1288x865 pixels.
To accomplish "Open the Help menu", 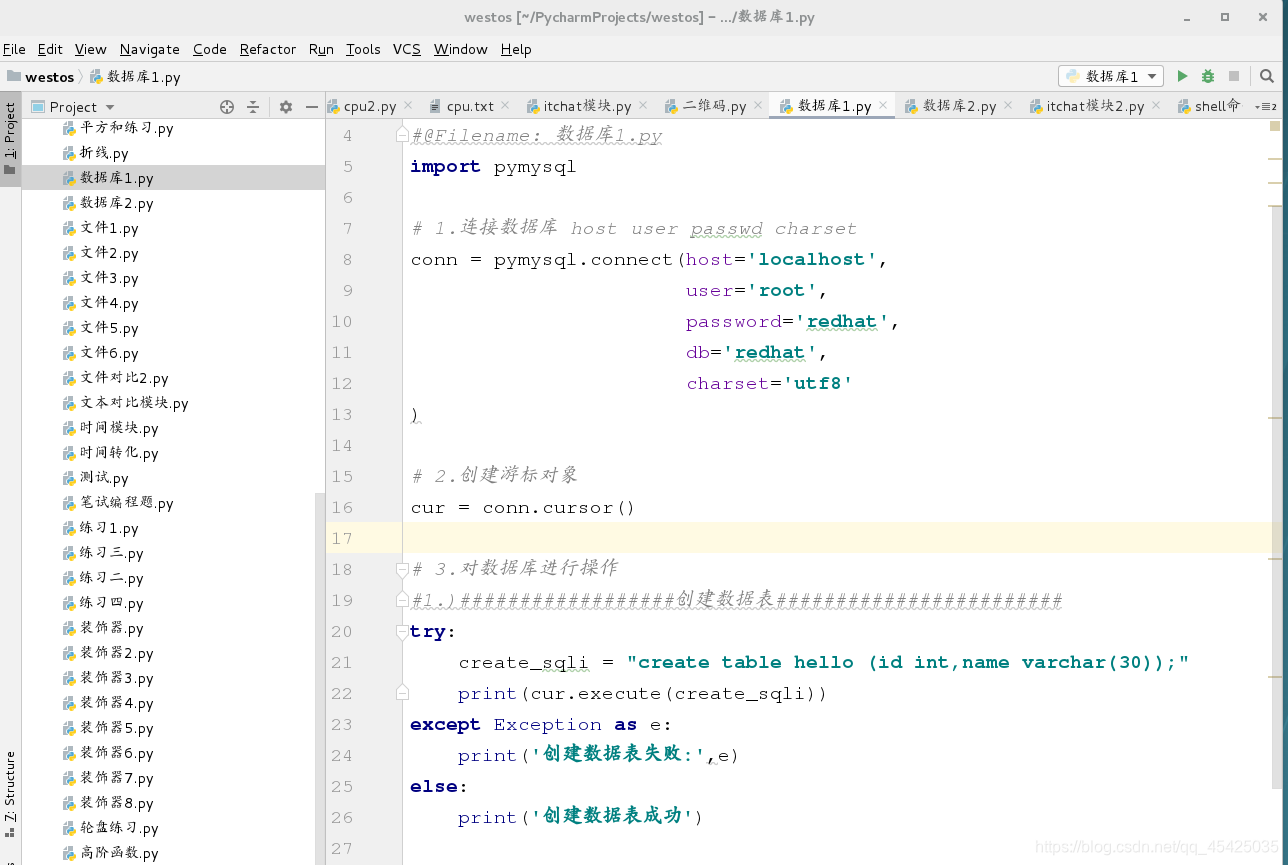I will click(516, 49).
